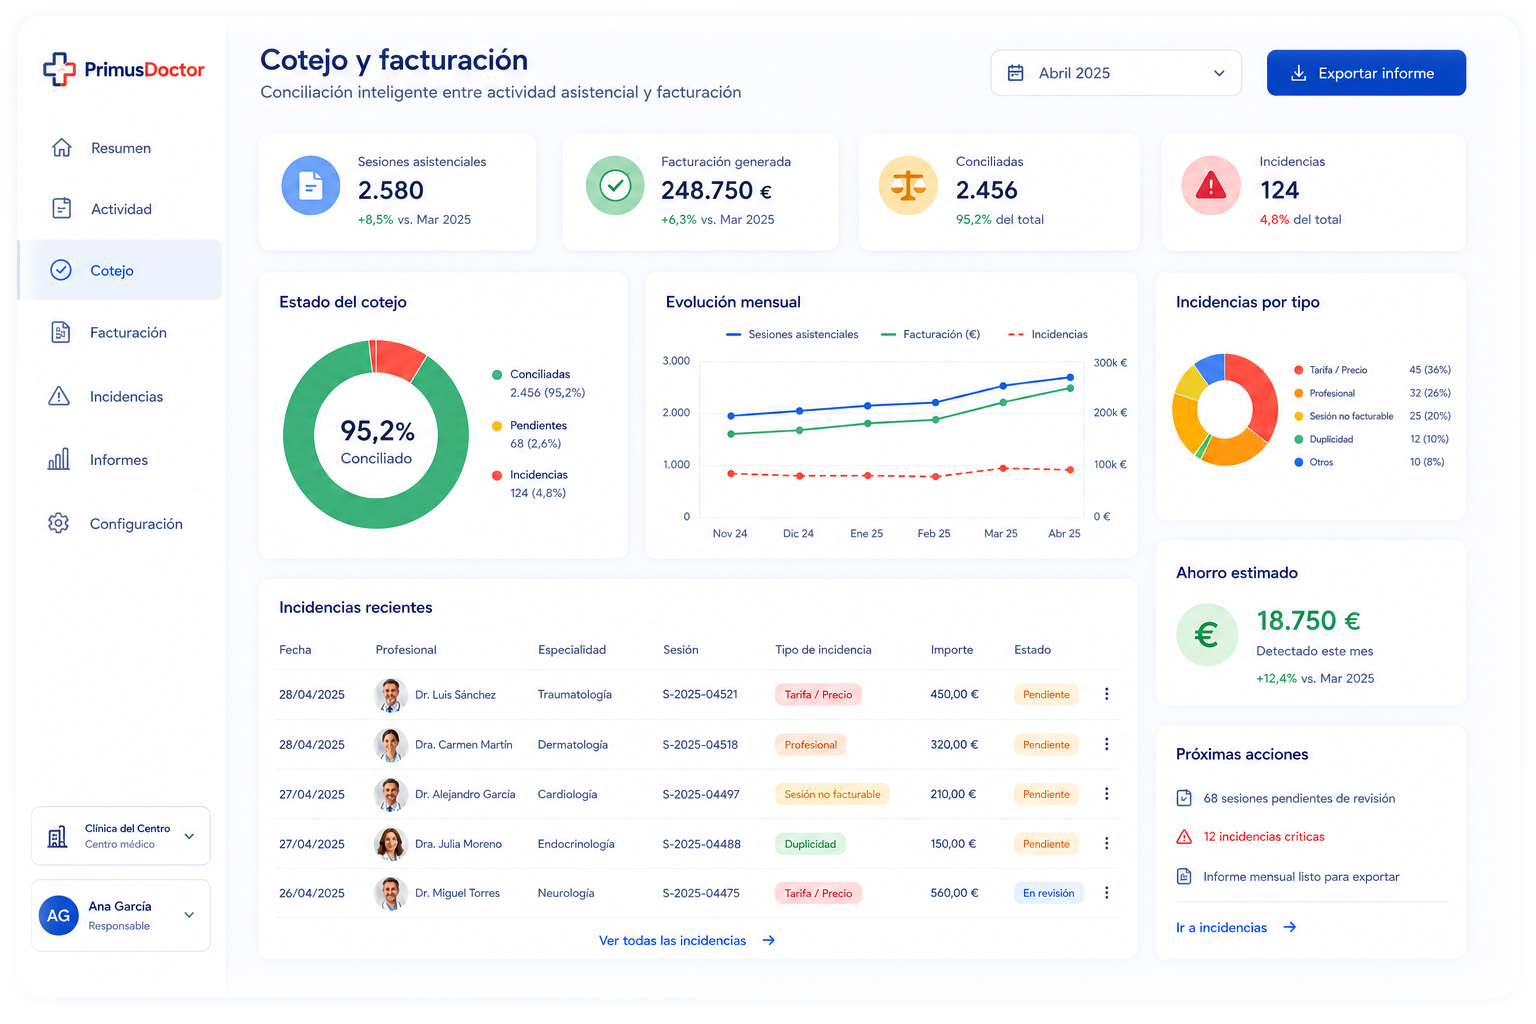Click the red Incidencias warning triangle icon

pyautogui.click(x=1211, y=186)
